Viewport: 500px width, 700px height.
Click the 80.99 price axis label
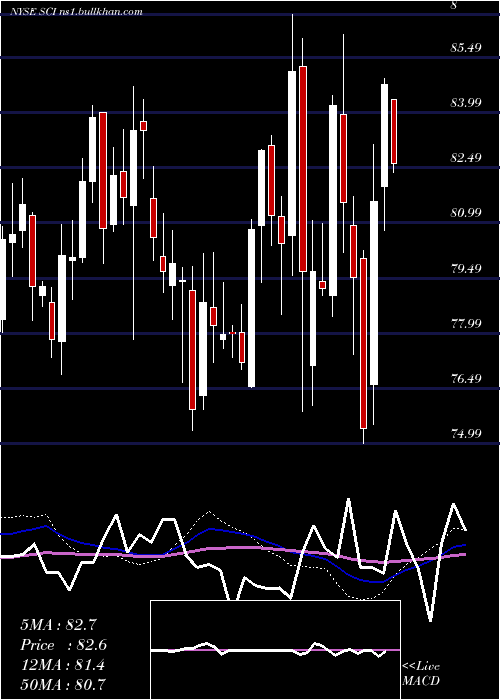pos(467,213)
